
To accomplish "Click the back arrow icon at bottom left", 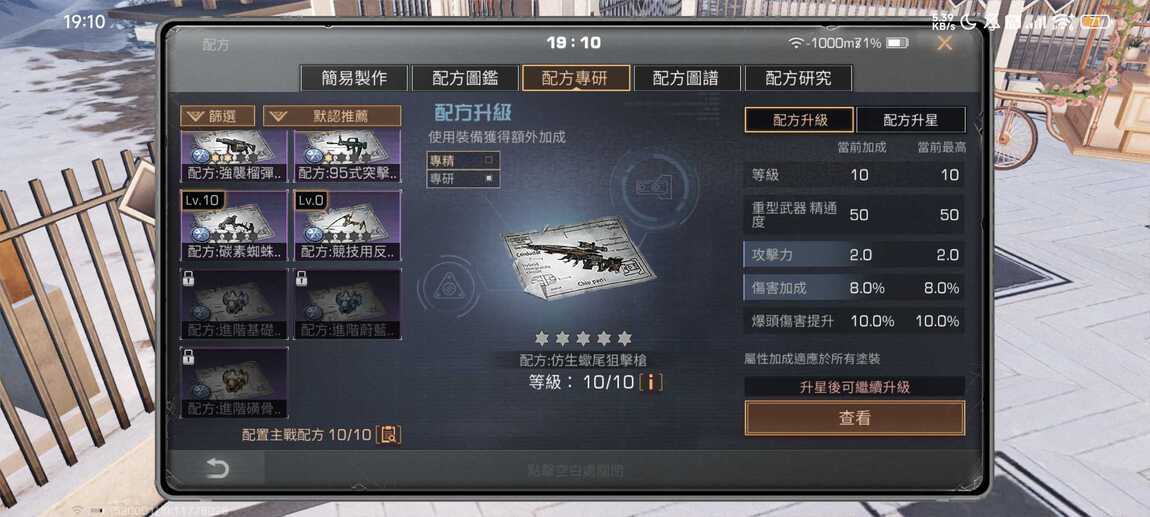I will point(217,469).
